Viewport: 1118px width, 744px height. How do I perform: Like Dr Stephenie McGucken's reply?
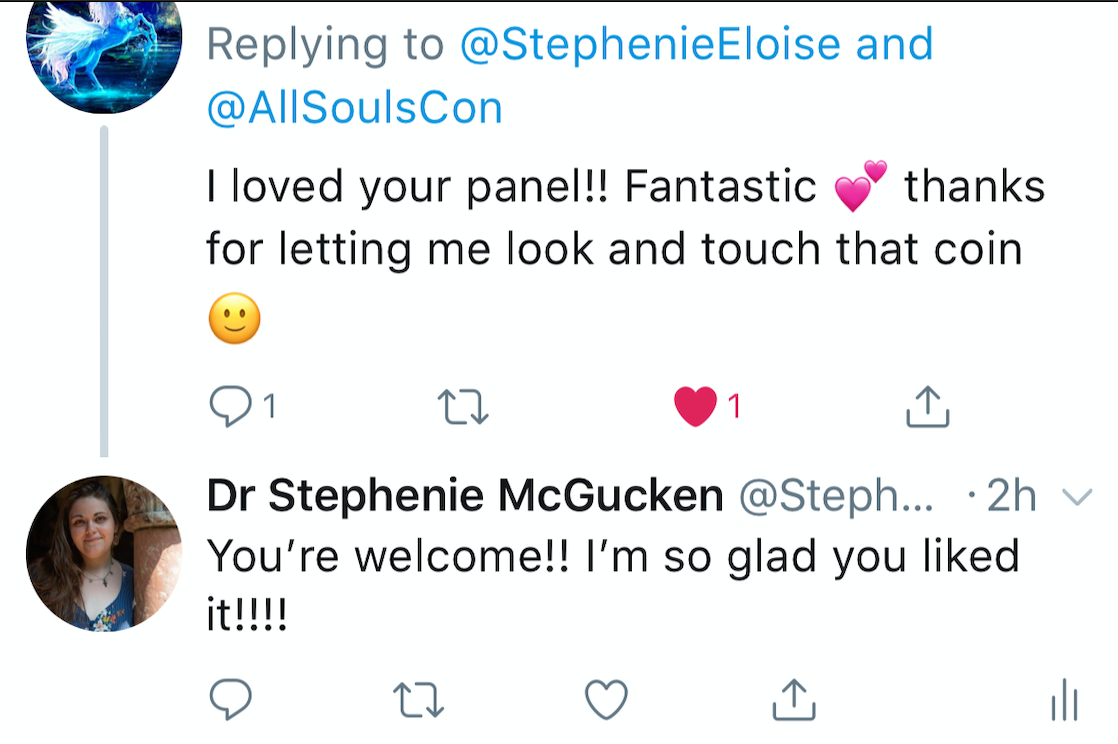point(606,699)
